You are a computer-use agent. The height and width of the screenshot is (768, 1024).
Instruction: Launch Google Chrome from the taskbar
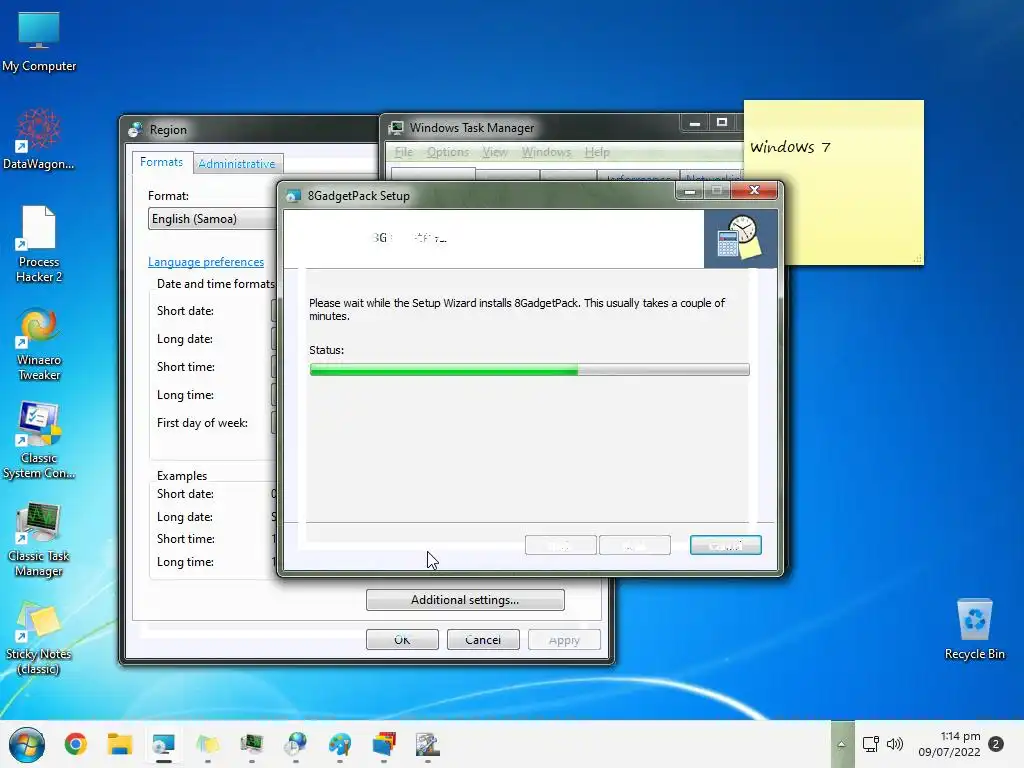(76, 744)
